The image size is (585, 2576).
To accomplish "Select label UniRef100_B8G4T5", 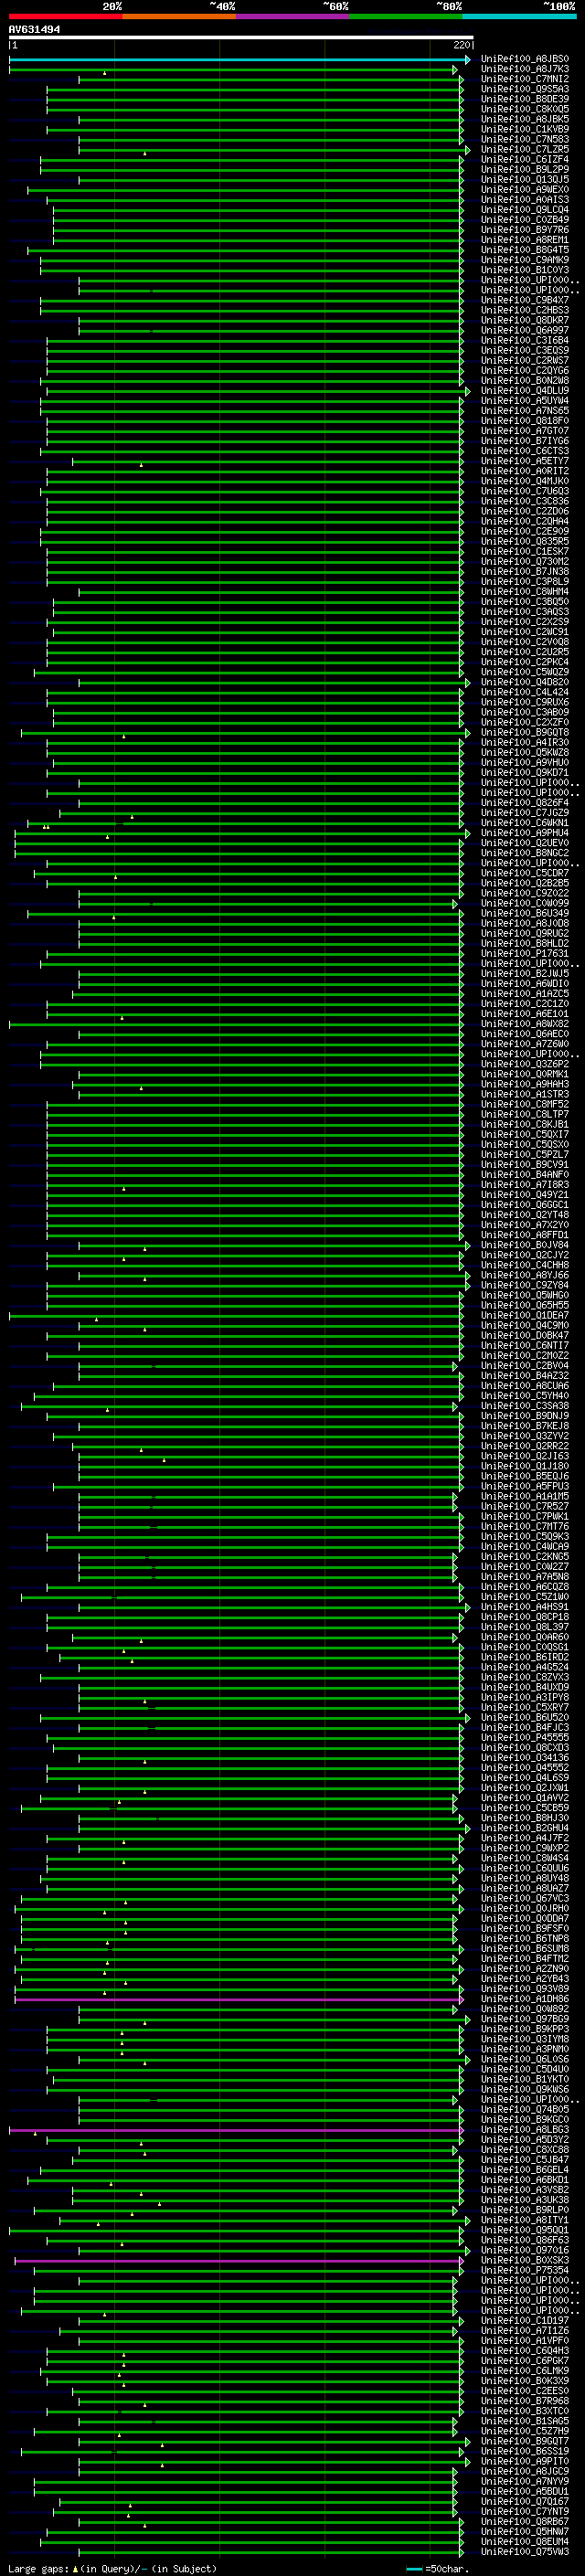I will coord(525,250).
